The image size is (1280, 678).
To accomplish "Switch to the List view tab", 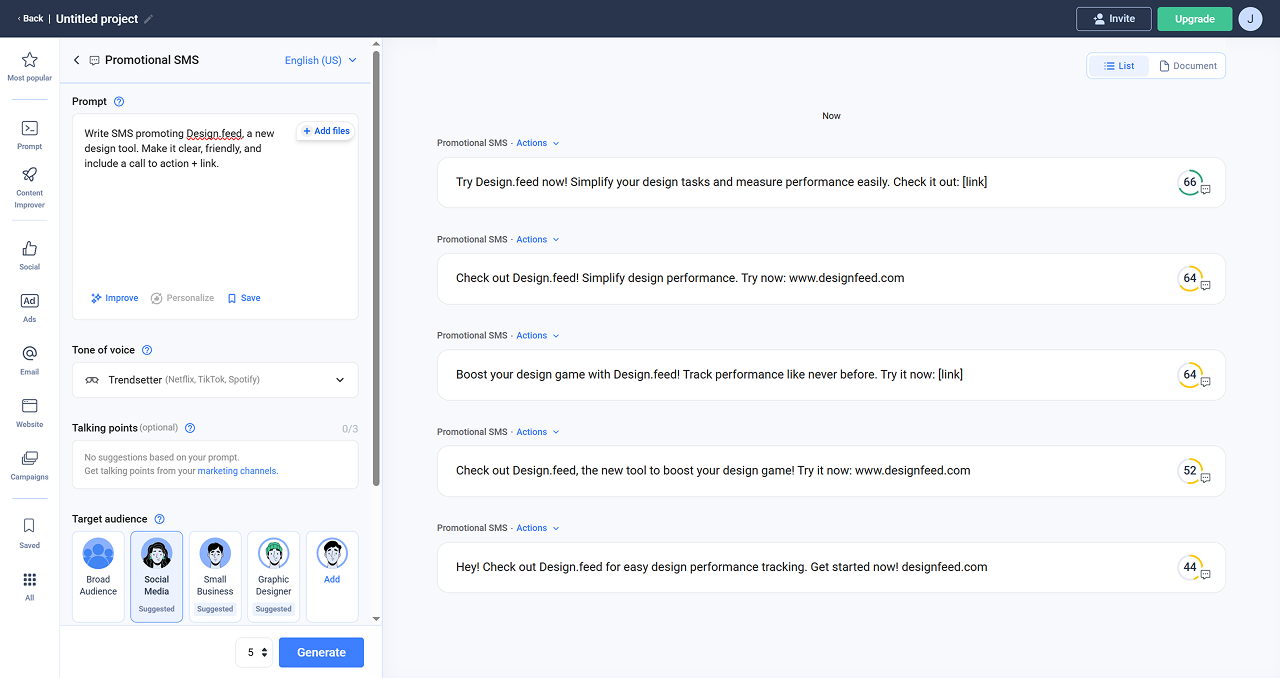I will point(1119,66).
